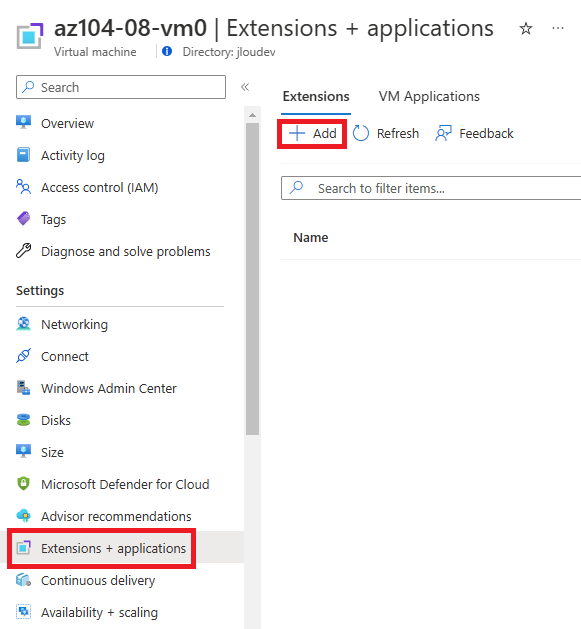Viewport: 581px width, 629px height.
Task: Open Activity log via its icon
Action: 23,155
